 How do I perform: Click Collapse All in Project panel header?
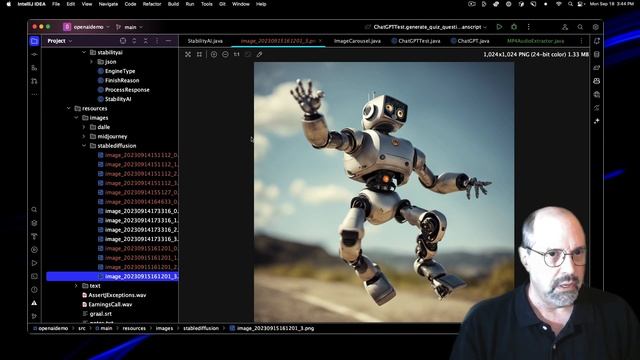(146, 41)
